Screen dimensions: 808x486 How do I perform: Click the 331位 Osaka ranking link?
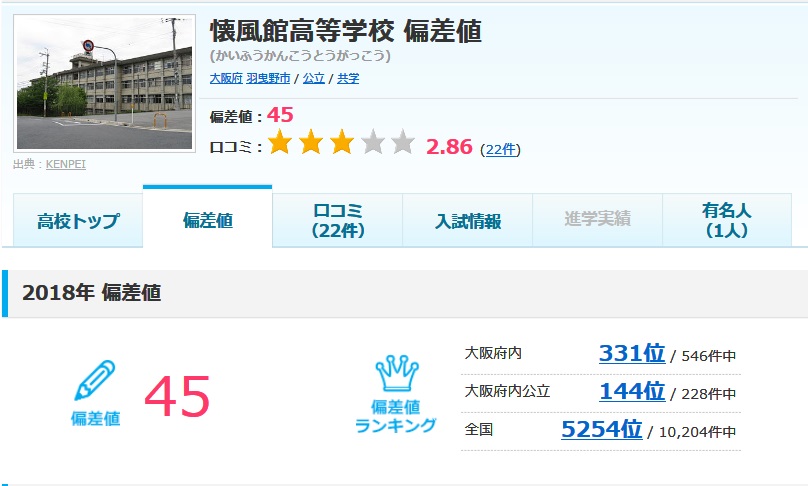point(632,353)
